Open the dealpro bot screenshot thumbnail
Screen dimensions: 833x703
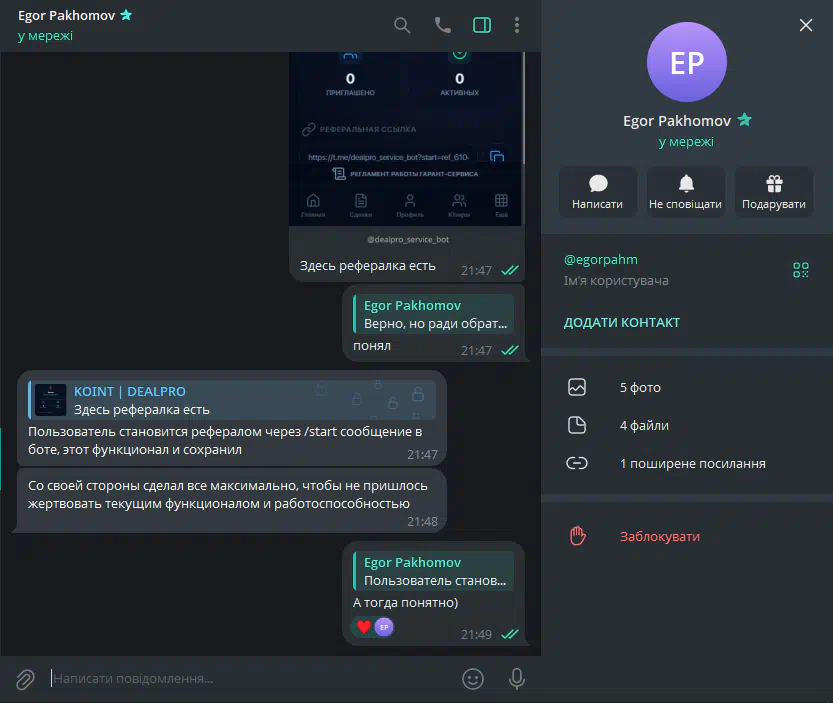[407, 139]
